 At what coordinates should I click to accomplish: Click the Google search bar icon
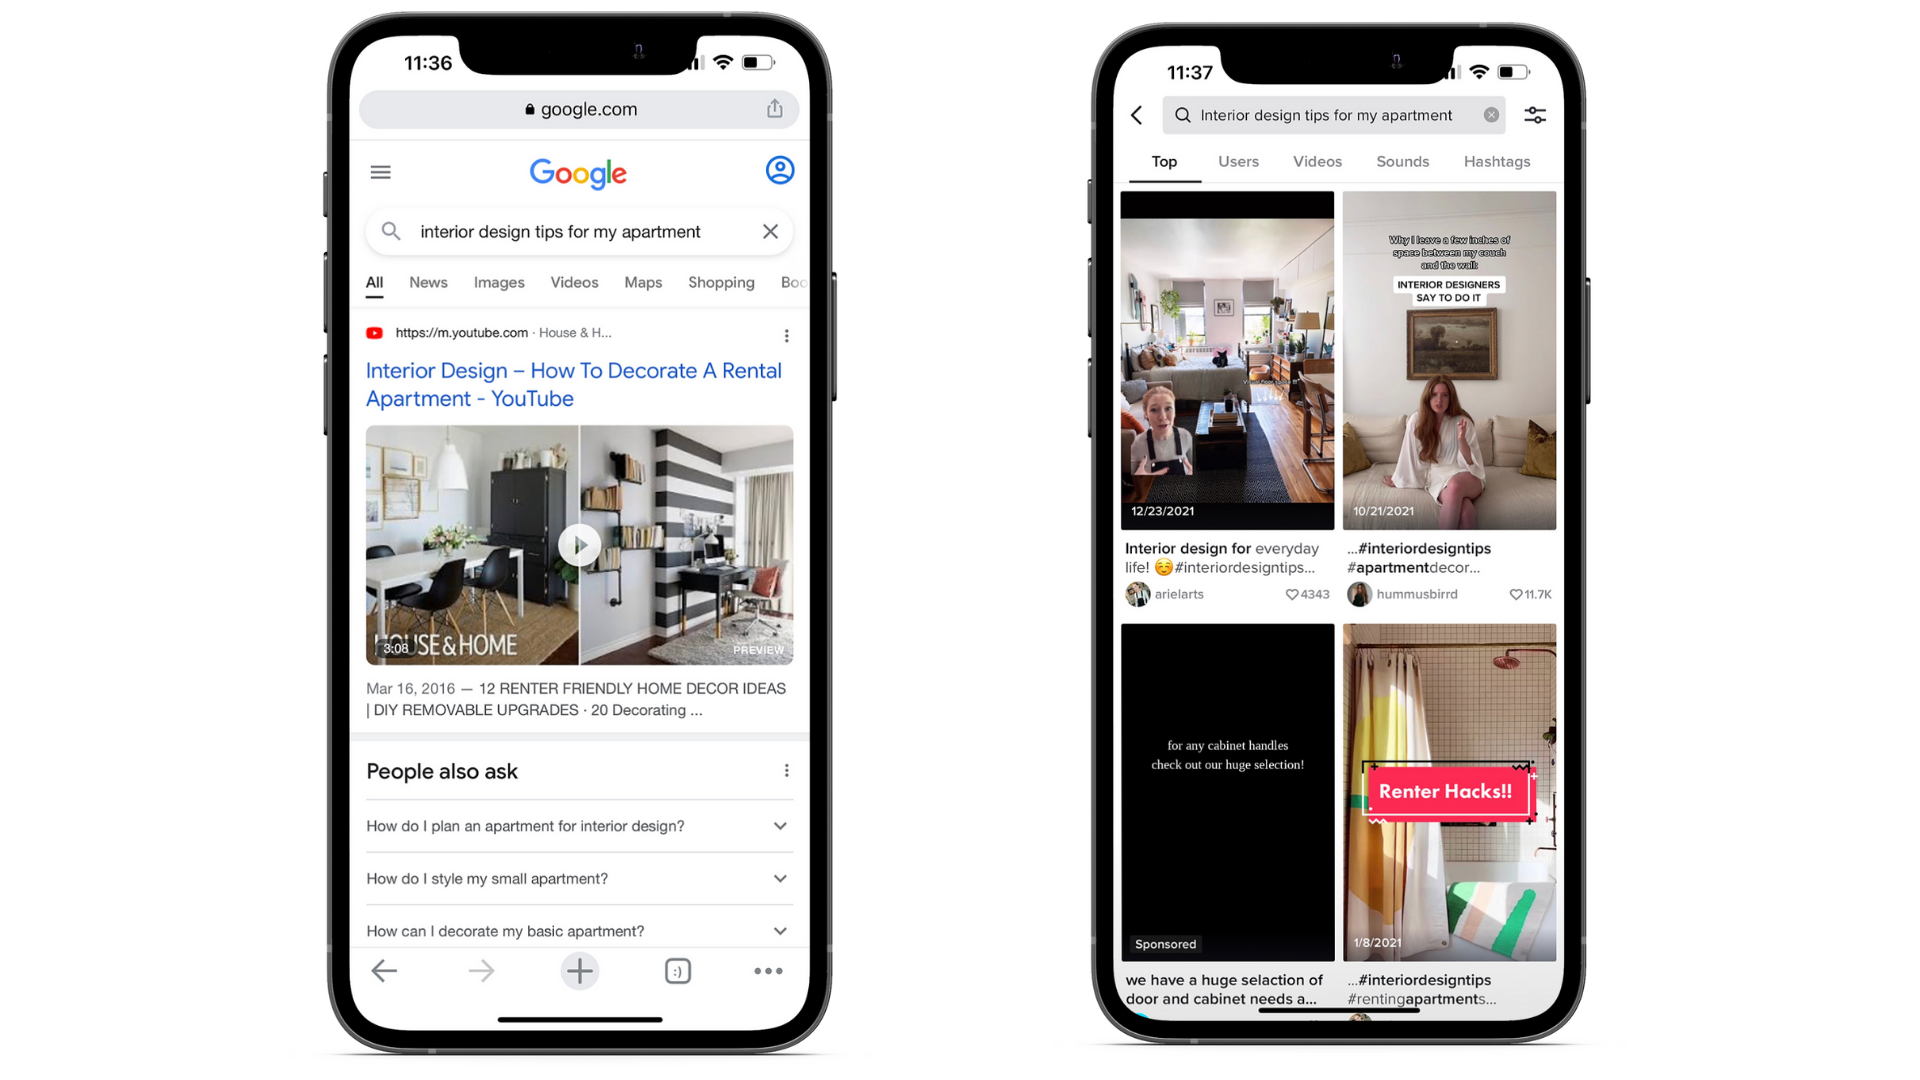tap(393, 231)
